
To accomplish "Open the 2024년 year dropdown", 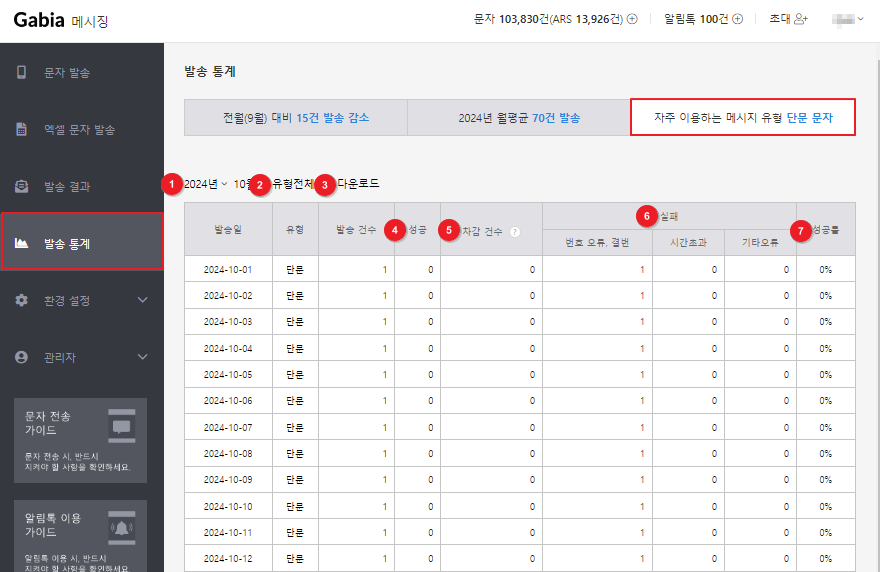I will click(x=206, y=184).
